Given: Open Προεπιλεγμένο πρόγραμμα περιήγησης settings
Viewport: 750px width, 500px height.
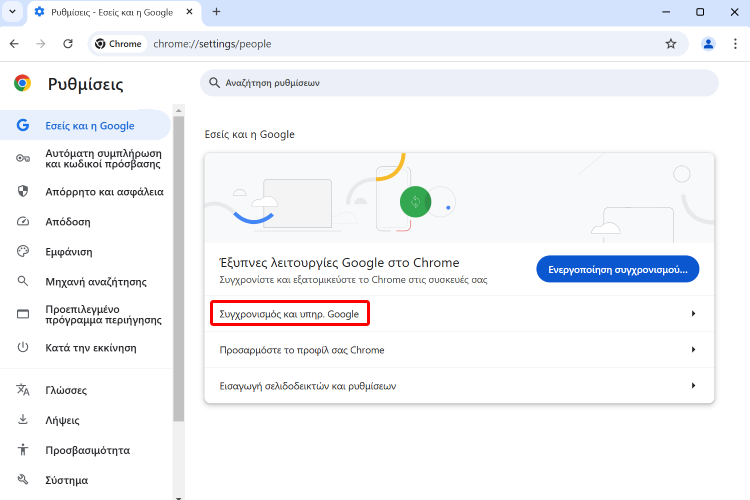Looking at the screenshot, I should pos(86,314).
